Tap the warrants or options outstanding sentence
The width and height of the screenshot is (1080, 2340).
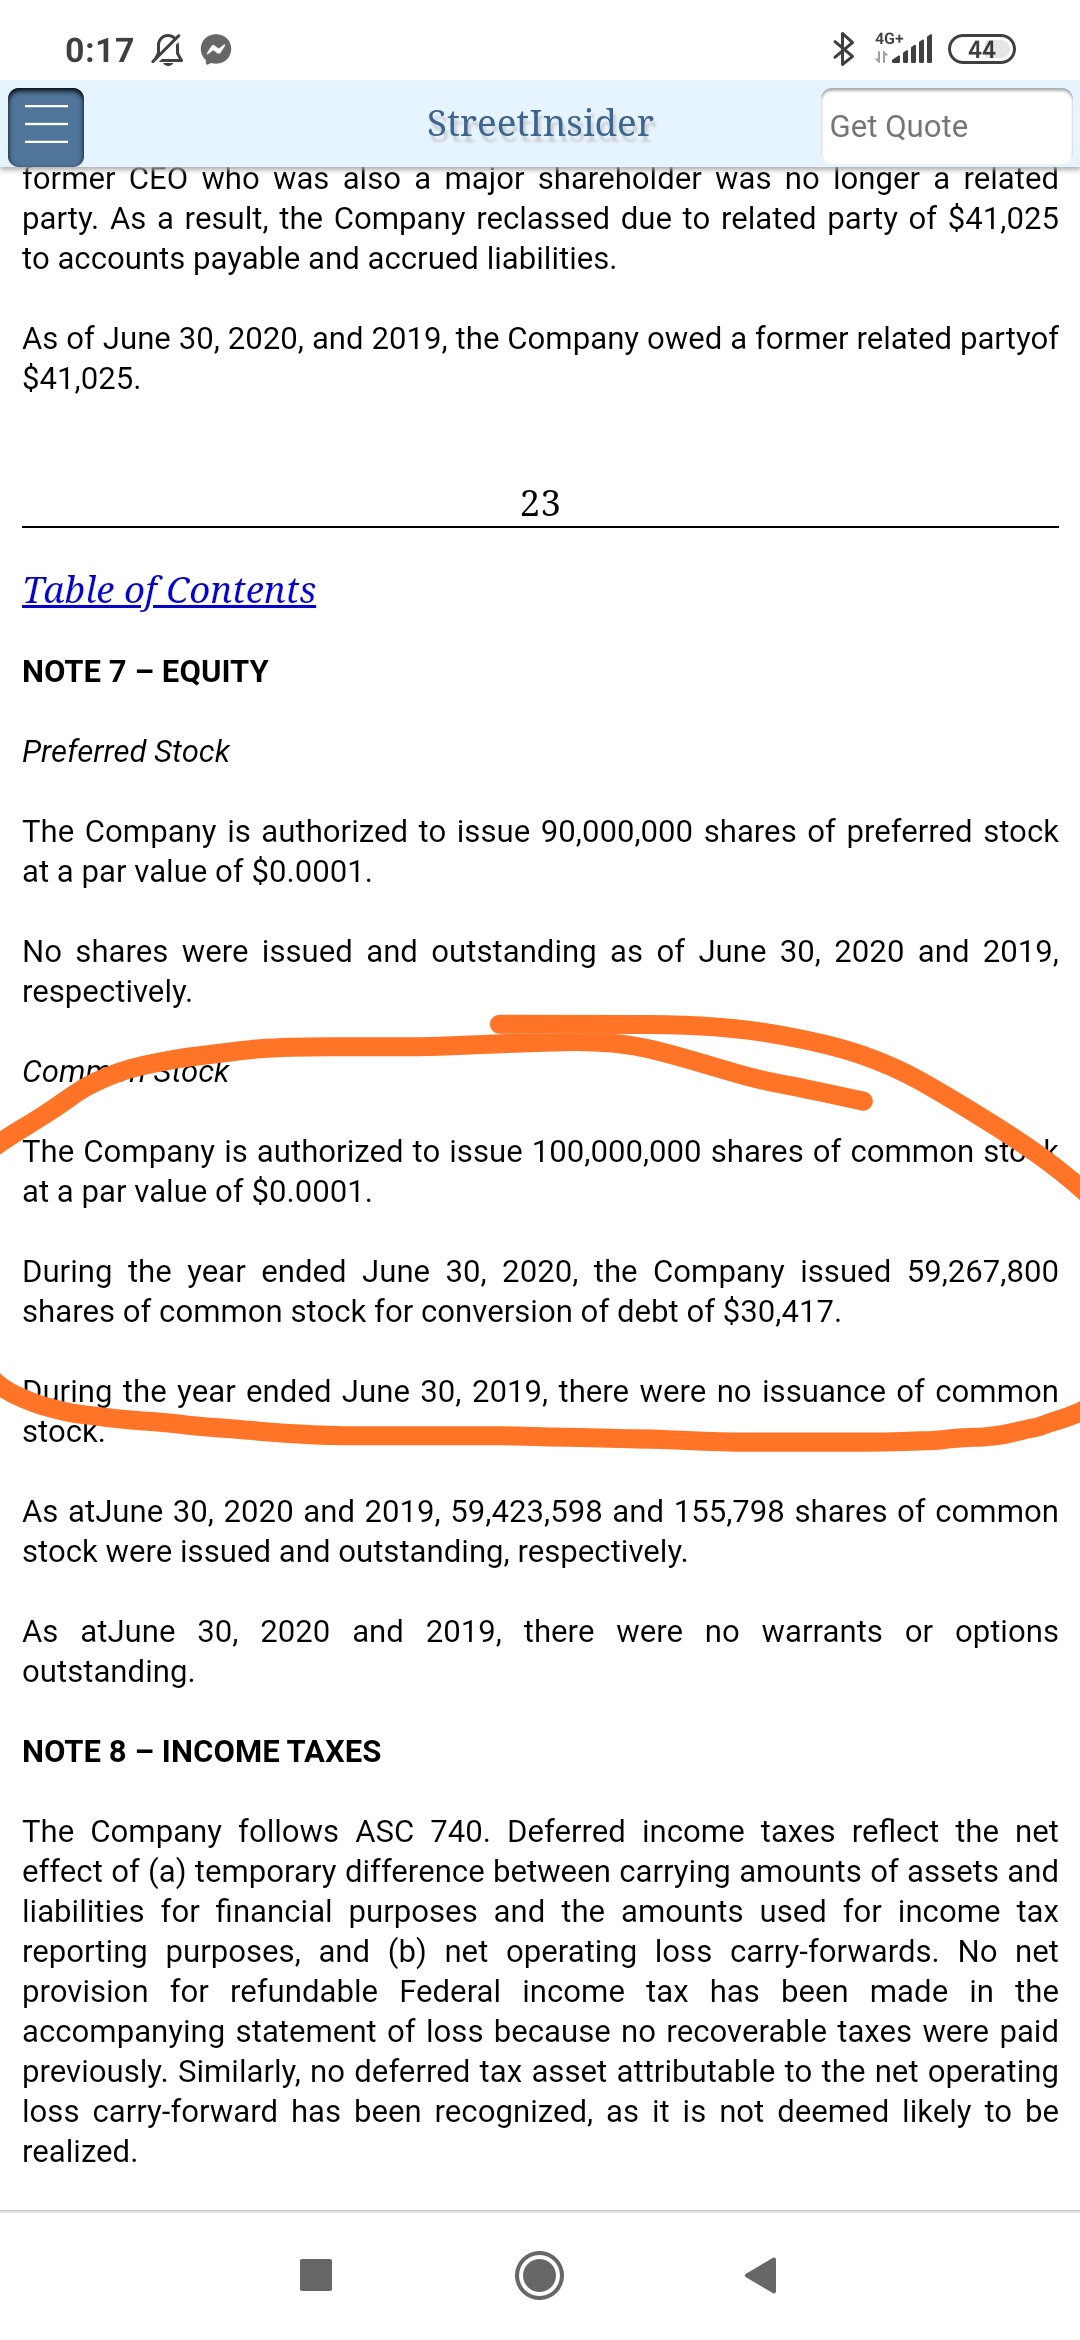pyautogui.click(x=540, y=1651)
